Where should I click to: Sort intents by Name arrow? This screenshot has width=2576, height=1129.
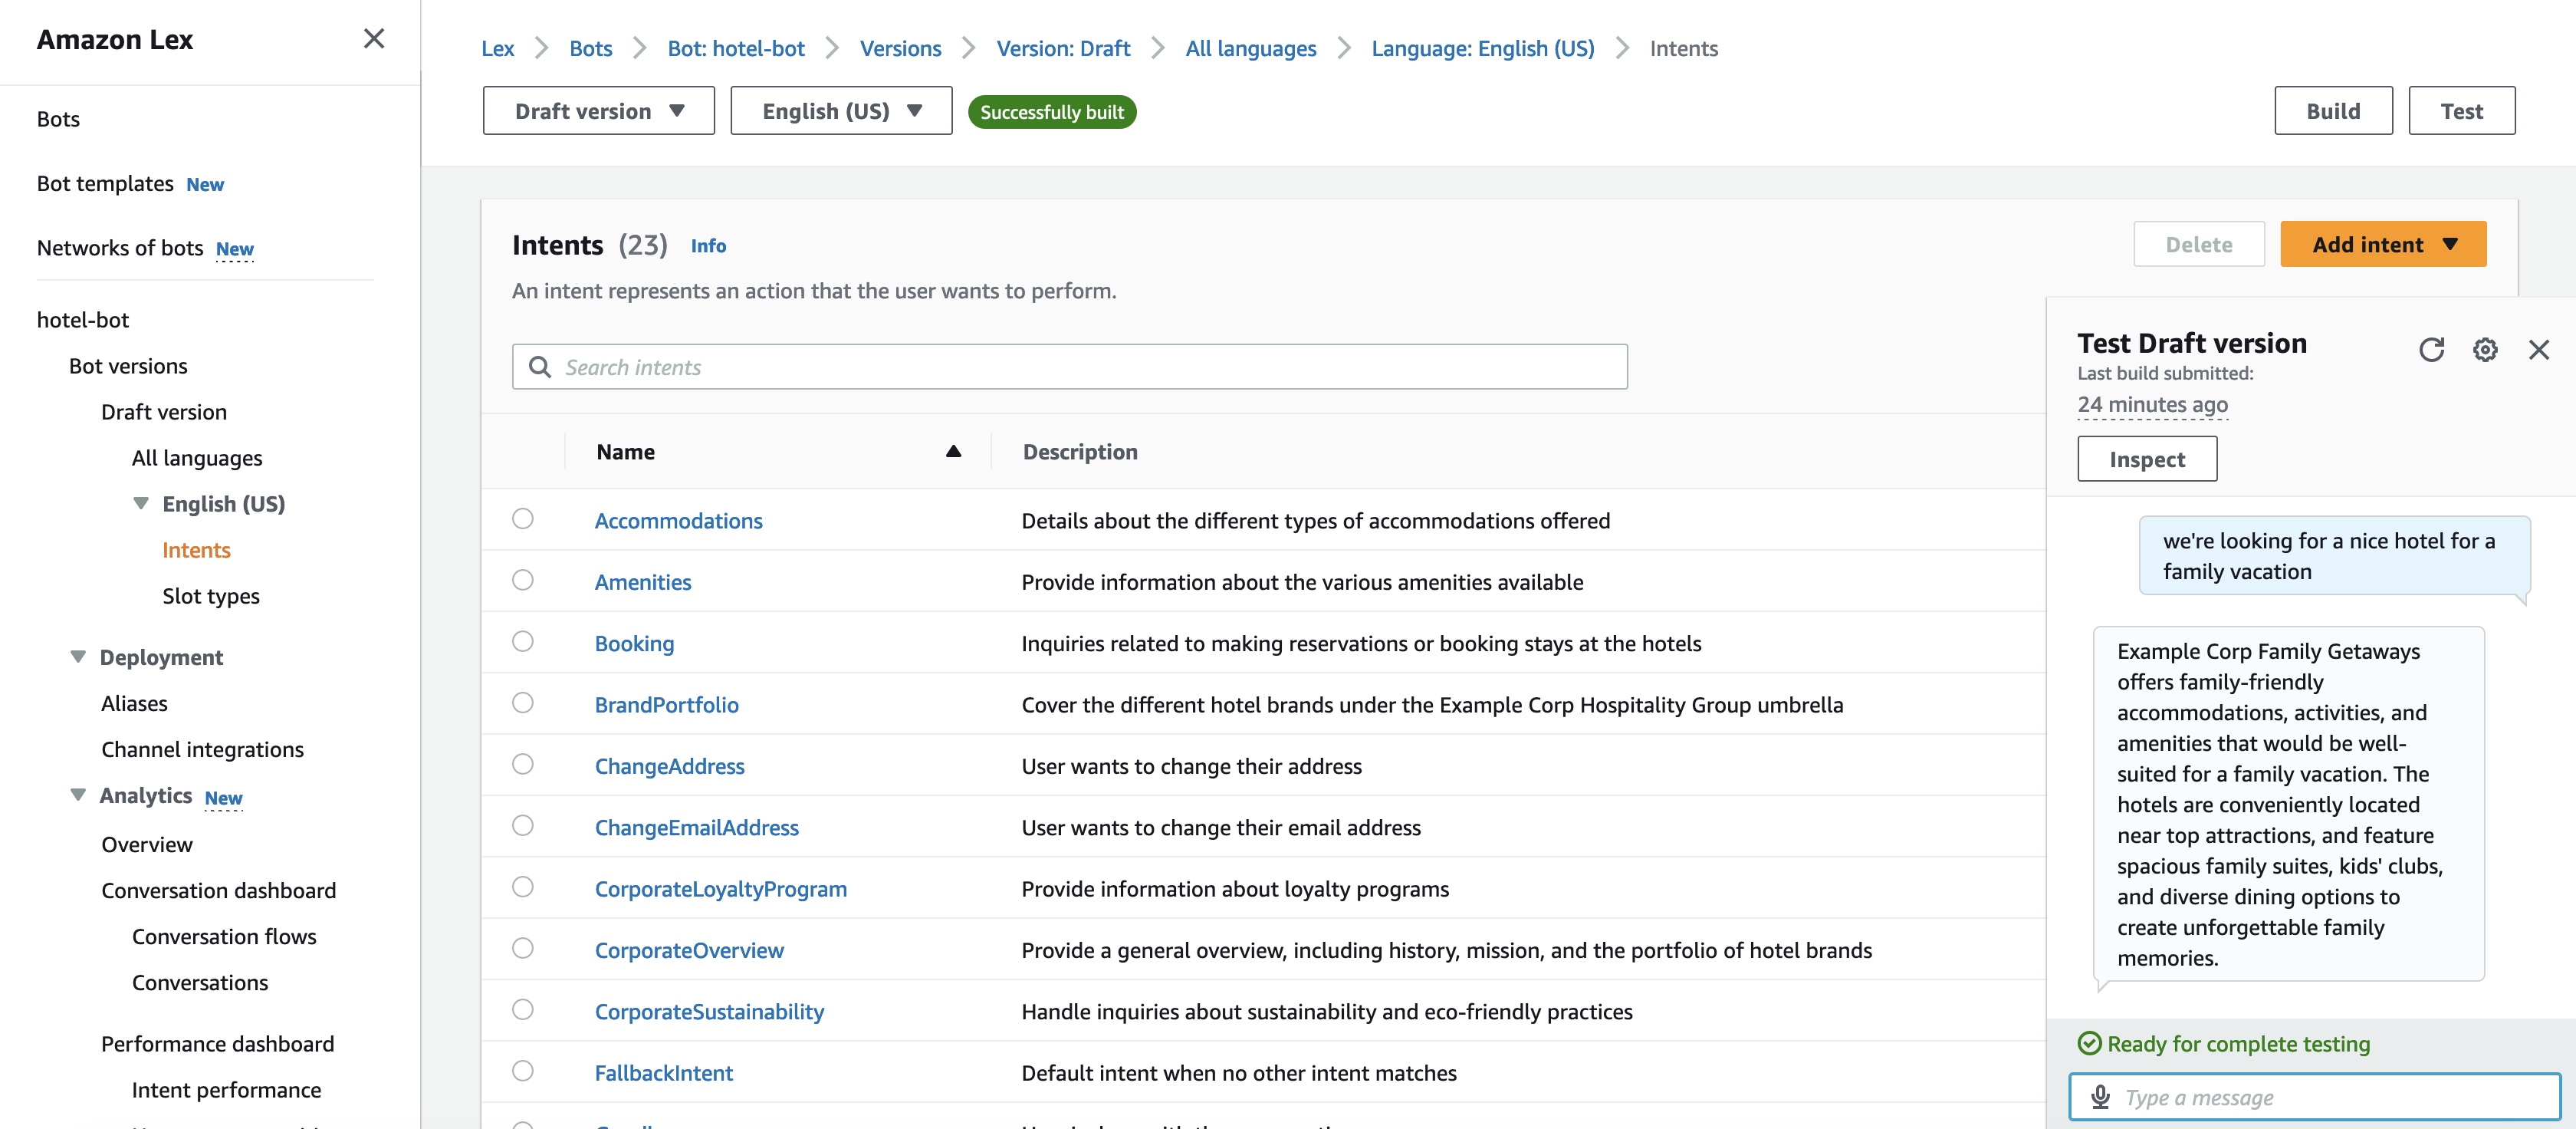point(953,451)
